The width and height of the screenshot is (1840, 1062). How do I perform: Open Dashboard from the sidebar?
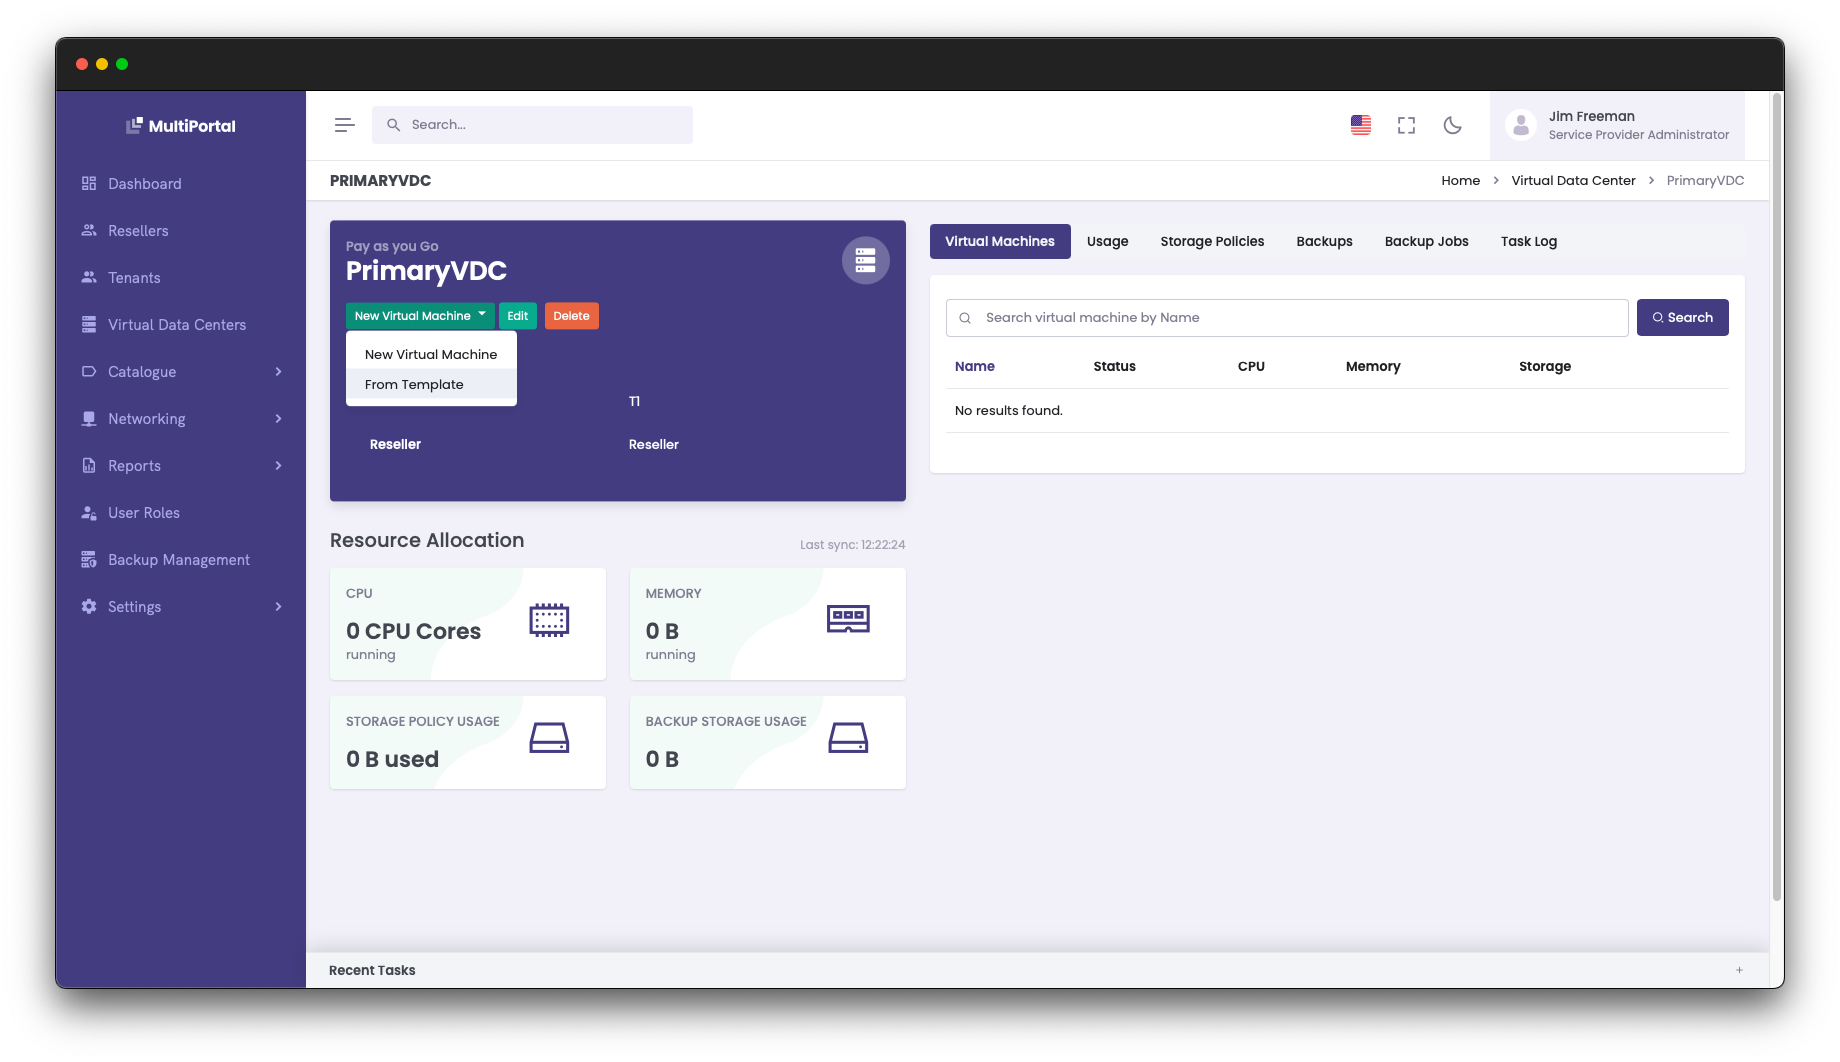[145, 184]
